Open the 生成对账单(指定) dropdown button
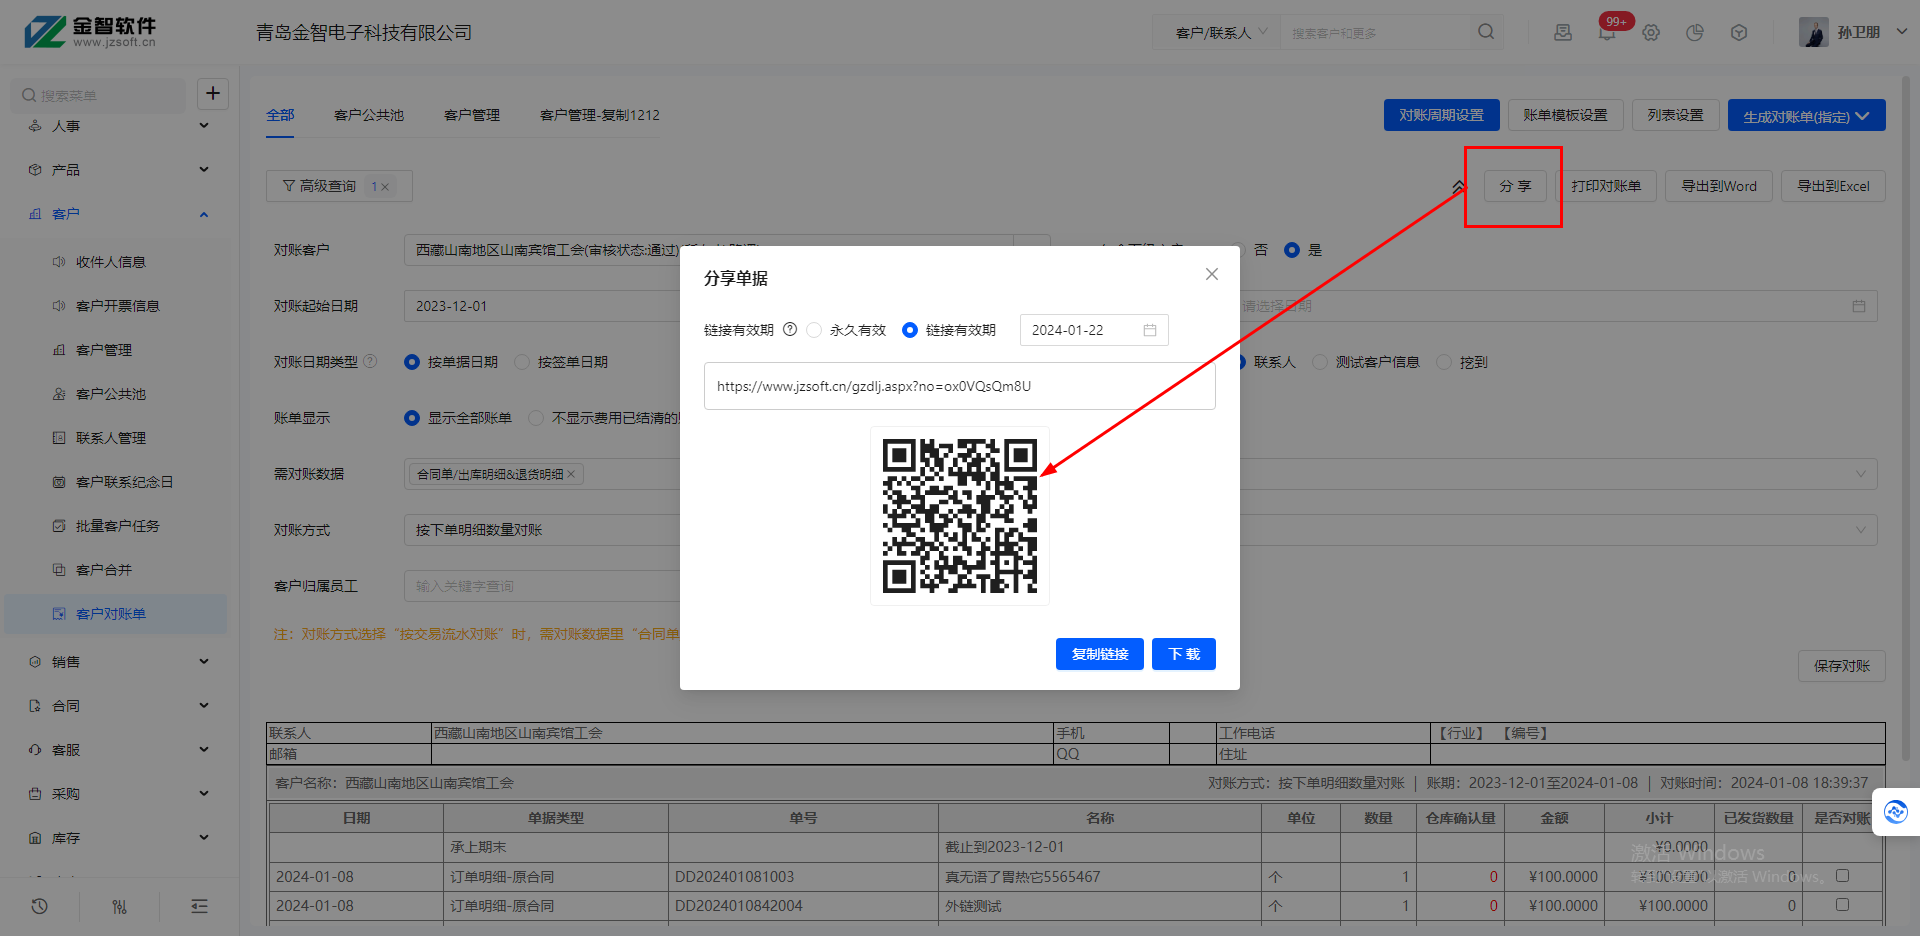The height and width of the screenshot is (936, 1920). (x=1806, y=115)
